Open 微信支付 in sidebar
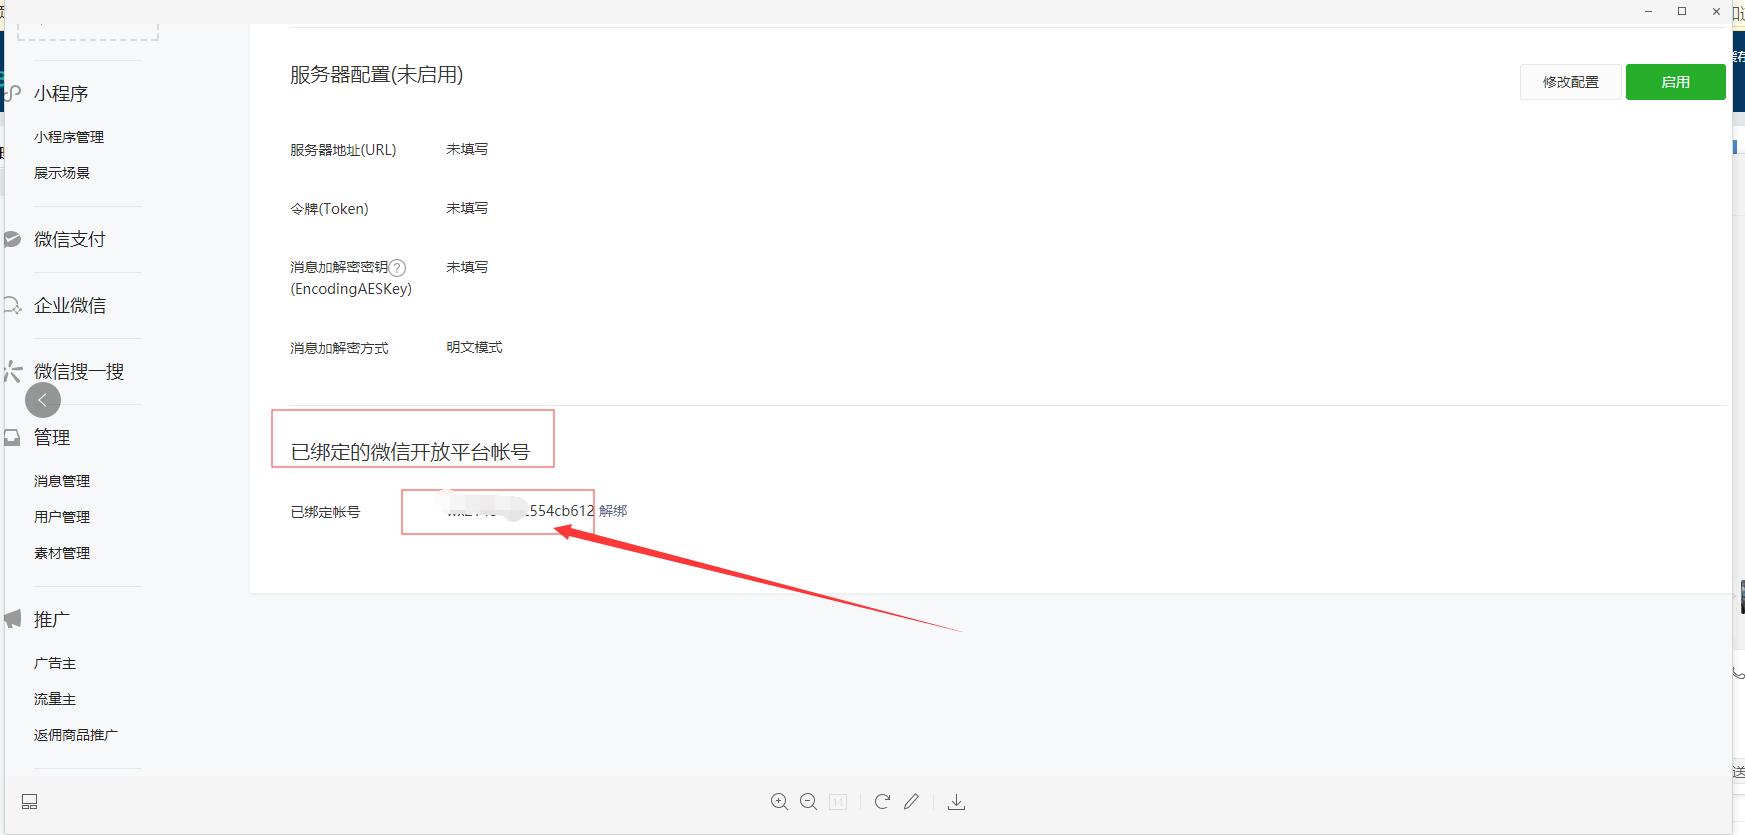This screenshot has height=835, width=1745. (70, 240)
